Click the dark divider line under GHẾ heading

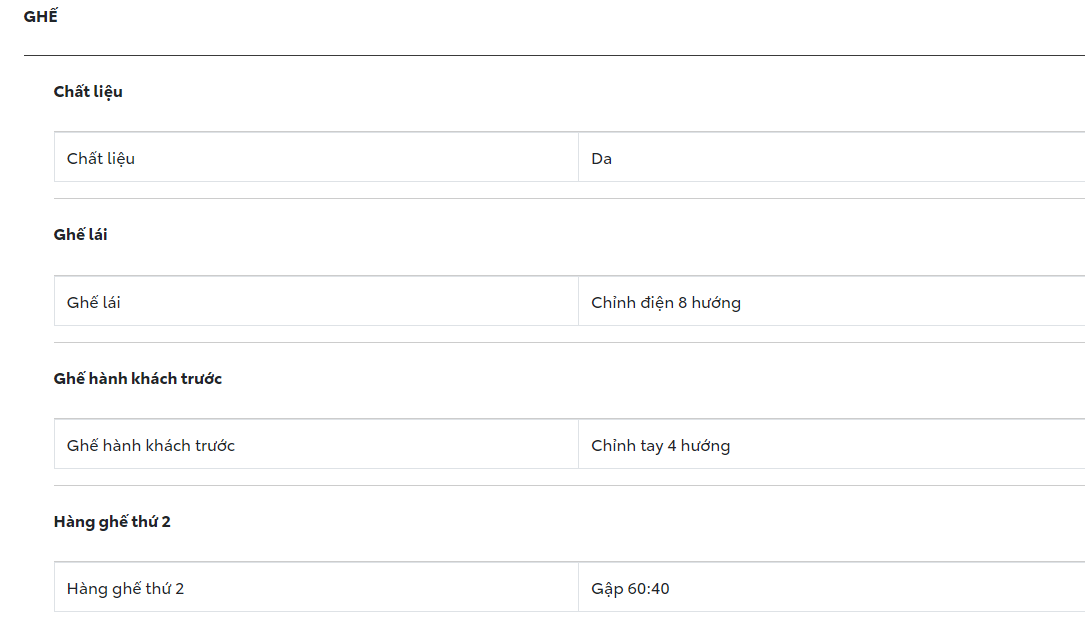(554, 55)
